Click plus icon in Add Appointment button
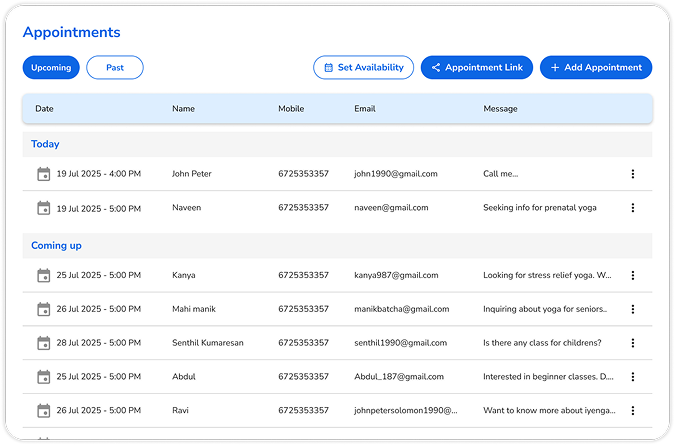This screenshot has height=445, width=675. (x=555, y=68)
